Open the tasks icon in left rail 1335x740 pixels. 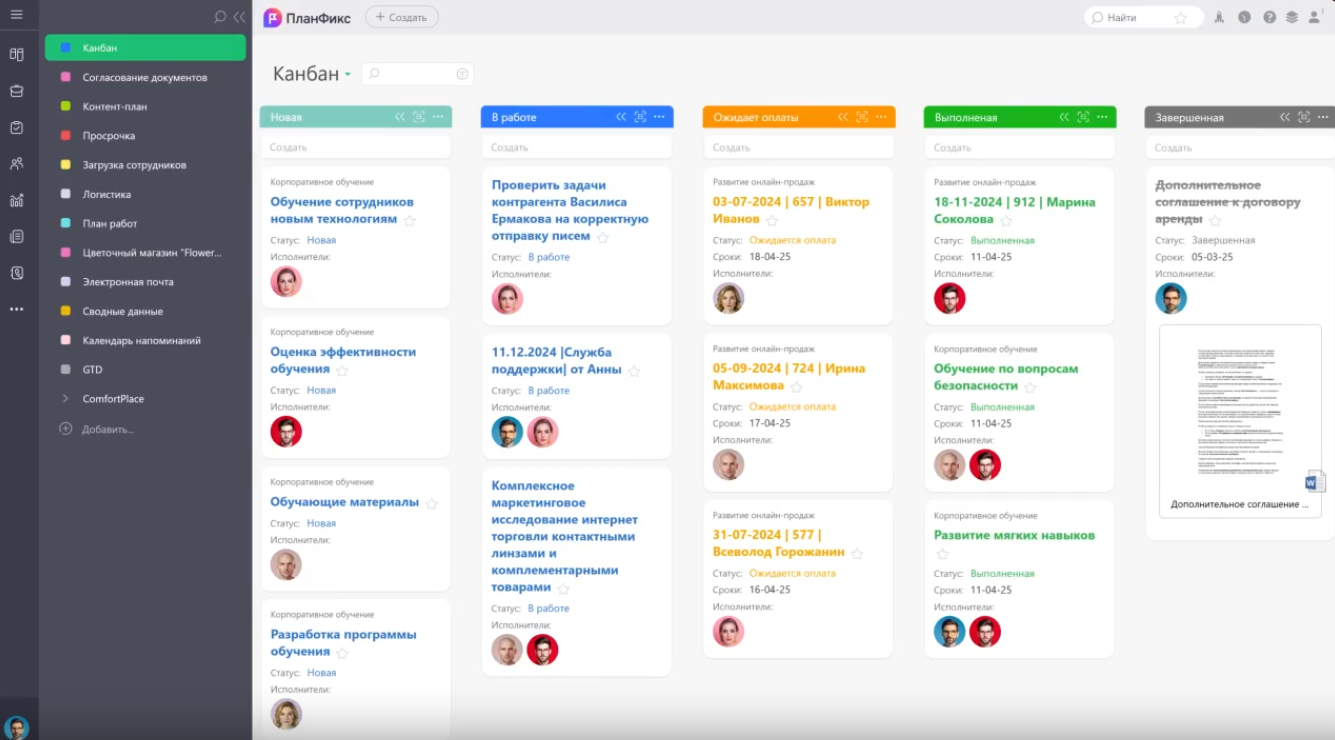click(x=16, y=128)
